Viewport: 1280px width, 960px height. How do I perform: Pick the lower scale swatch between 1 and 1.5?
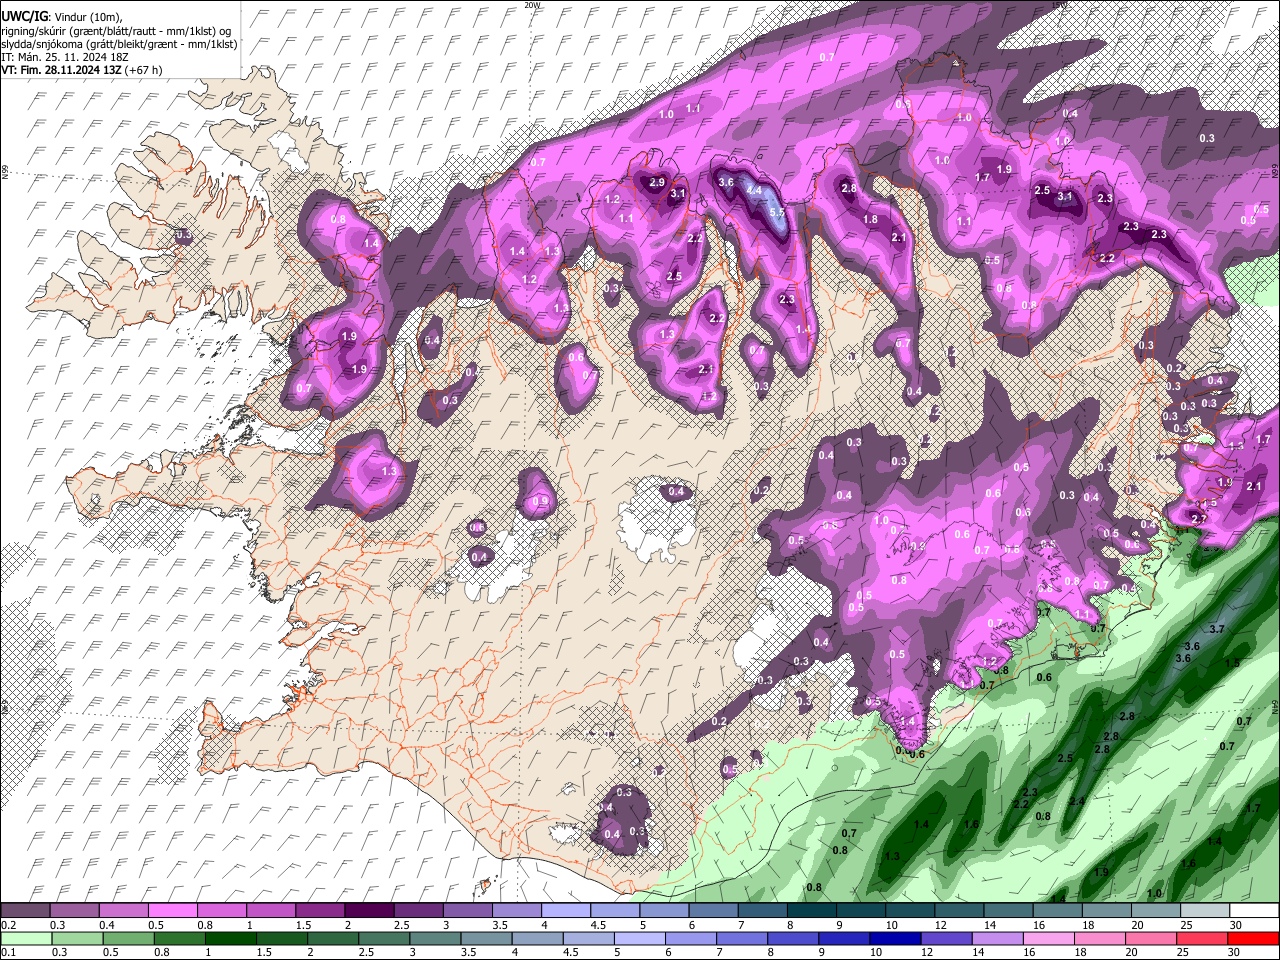(x=230, y=938)
